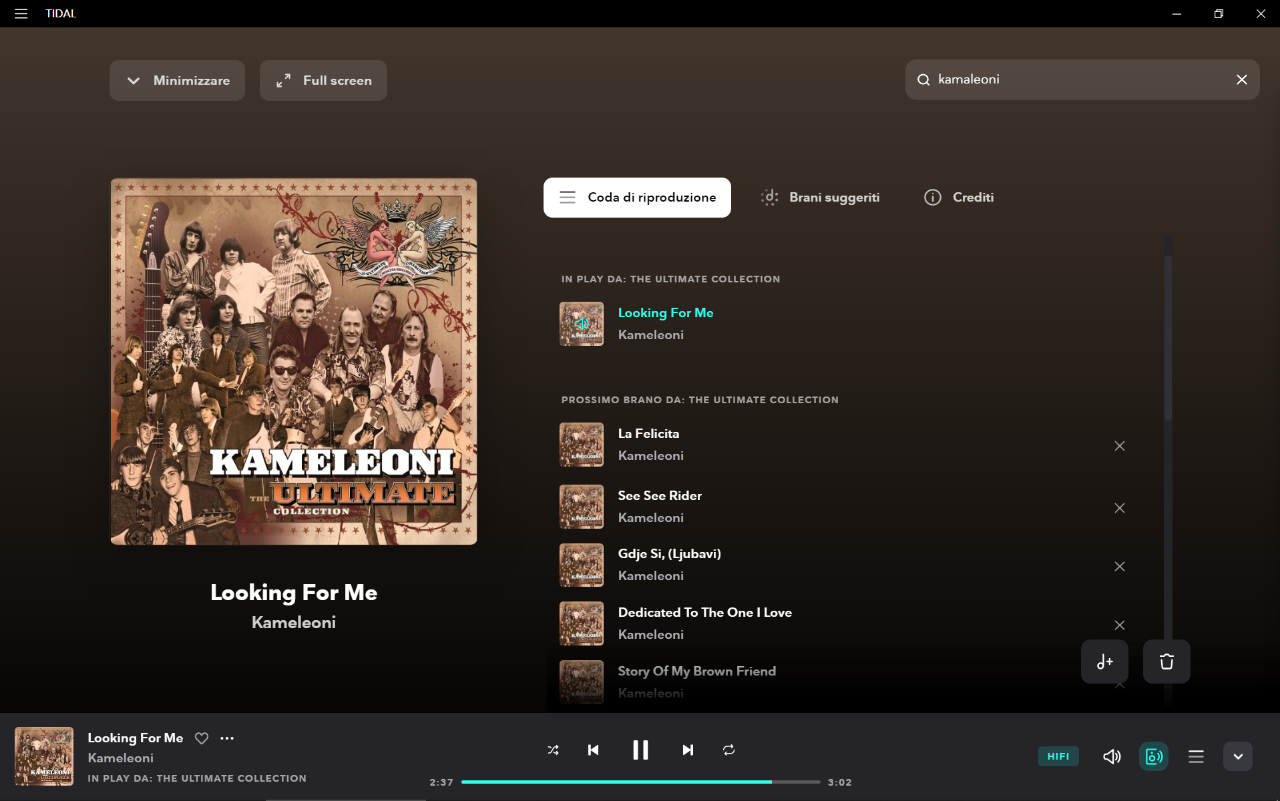Seek within the track progress bar
Viewport: 1280px width, 801px height.
pos(641,782)
